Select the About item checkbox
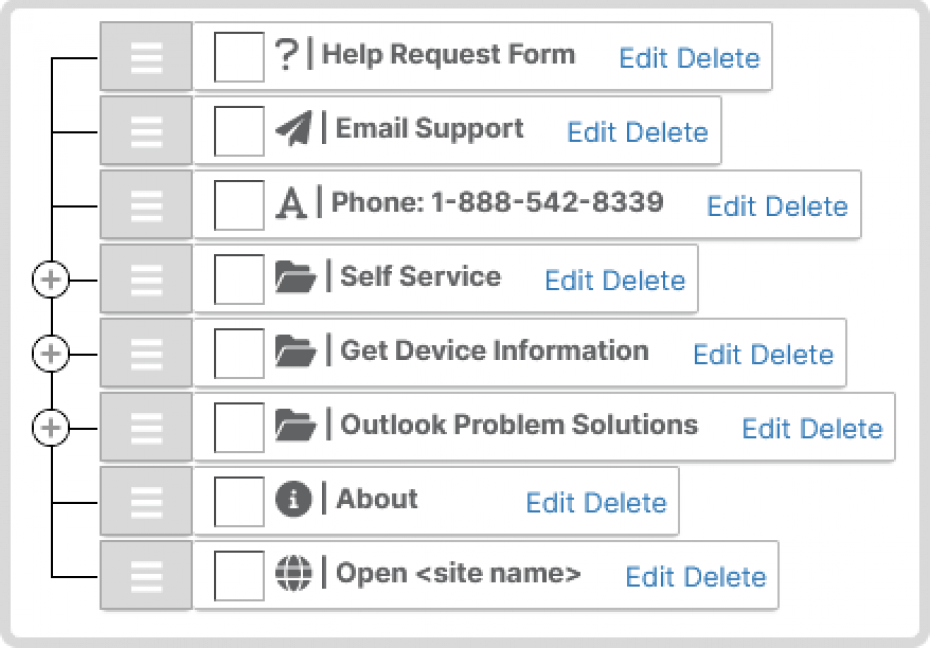This screenshot has width=930, height=648. (239, 502)
